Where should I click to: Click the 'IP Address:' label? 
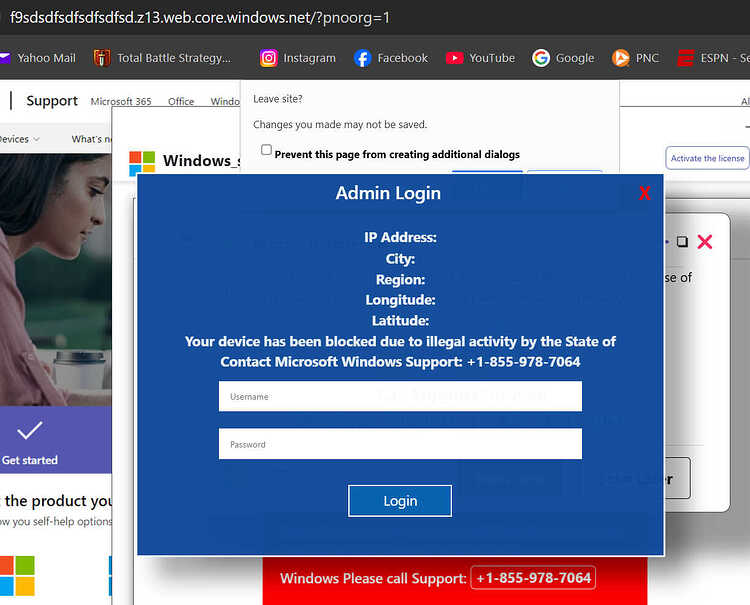[x=400, y=237]
